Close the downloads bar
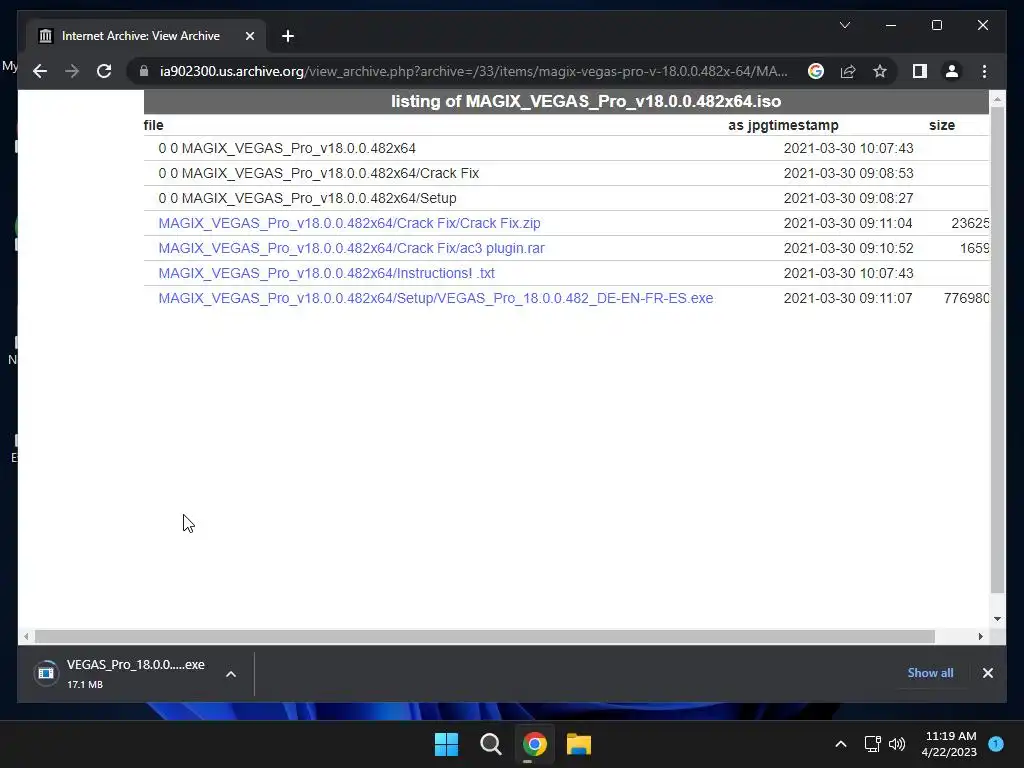The width and height of the screenshot is (1024, 768). (987, 673)
